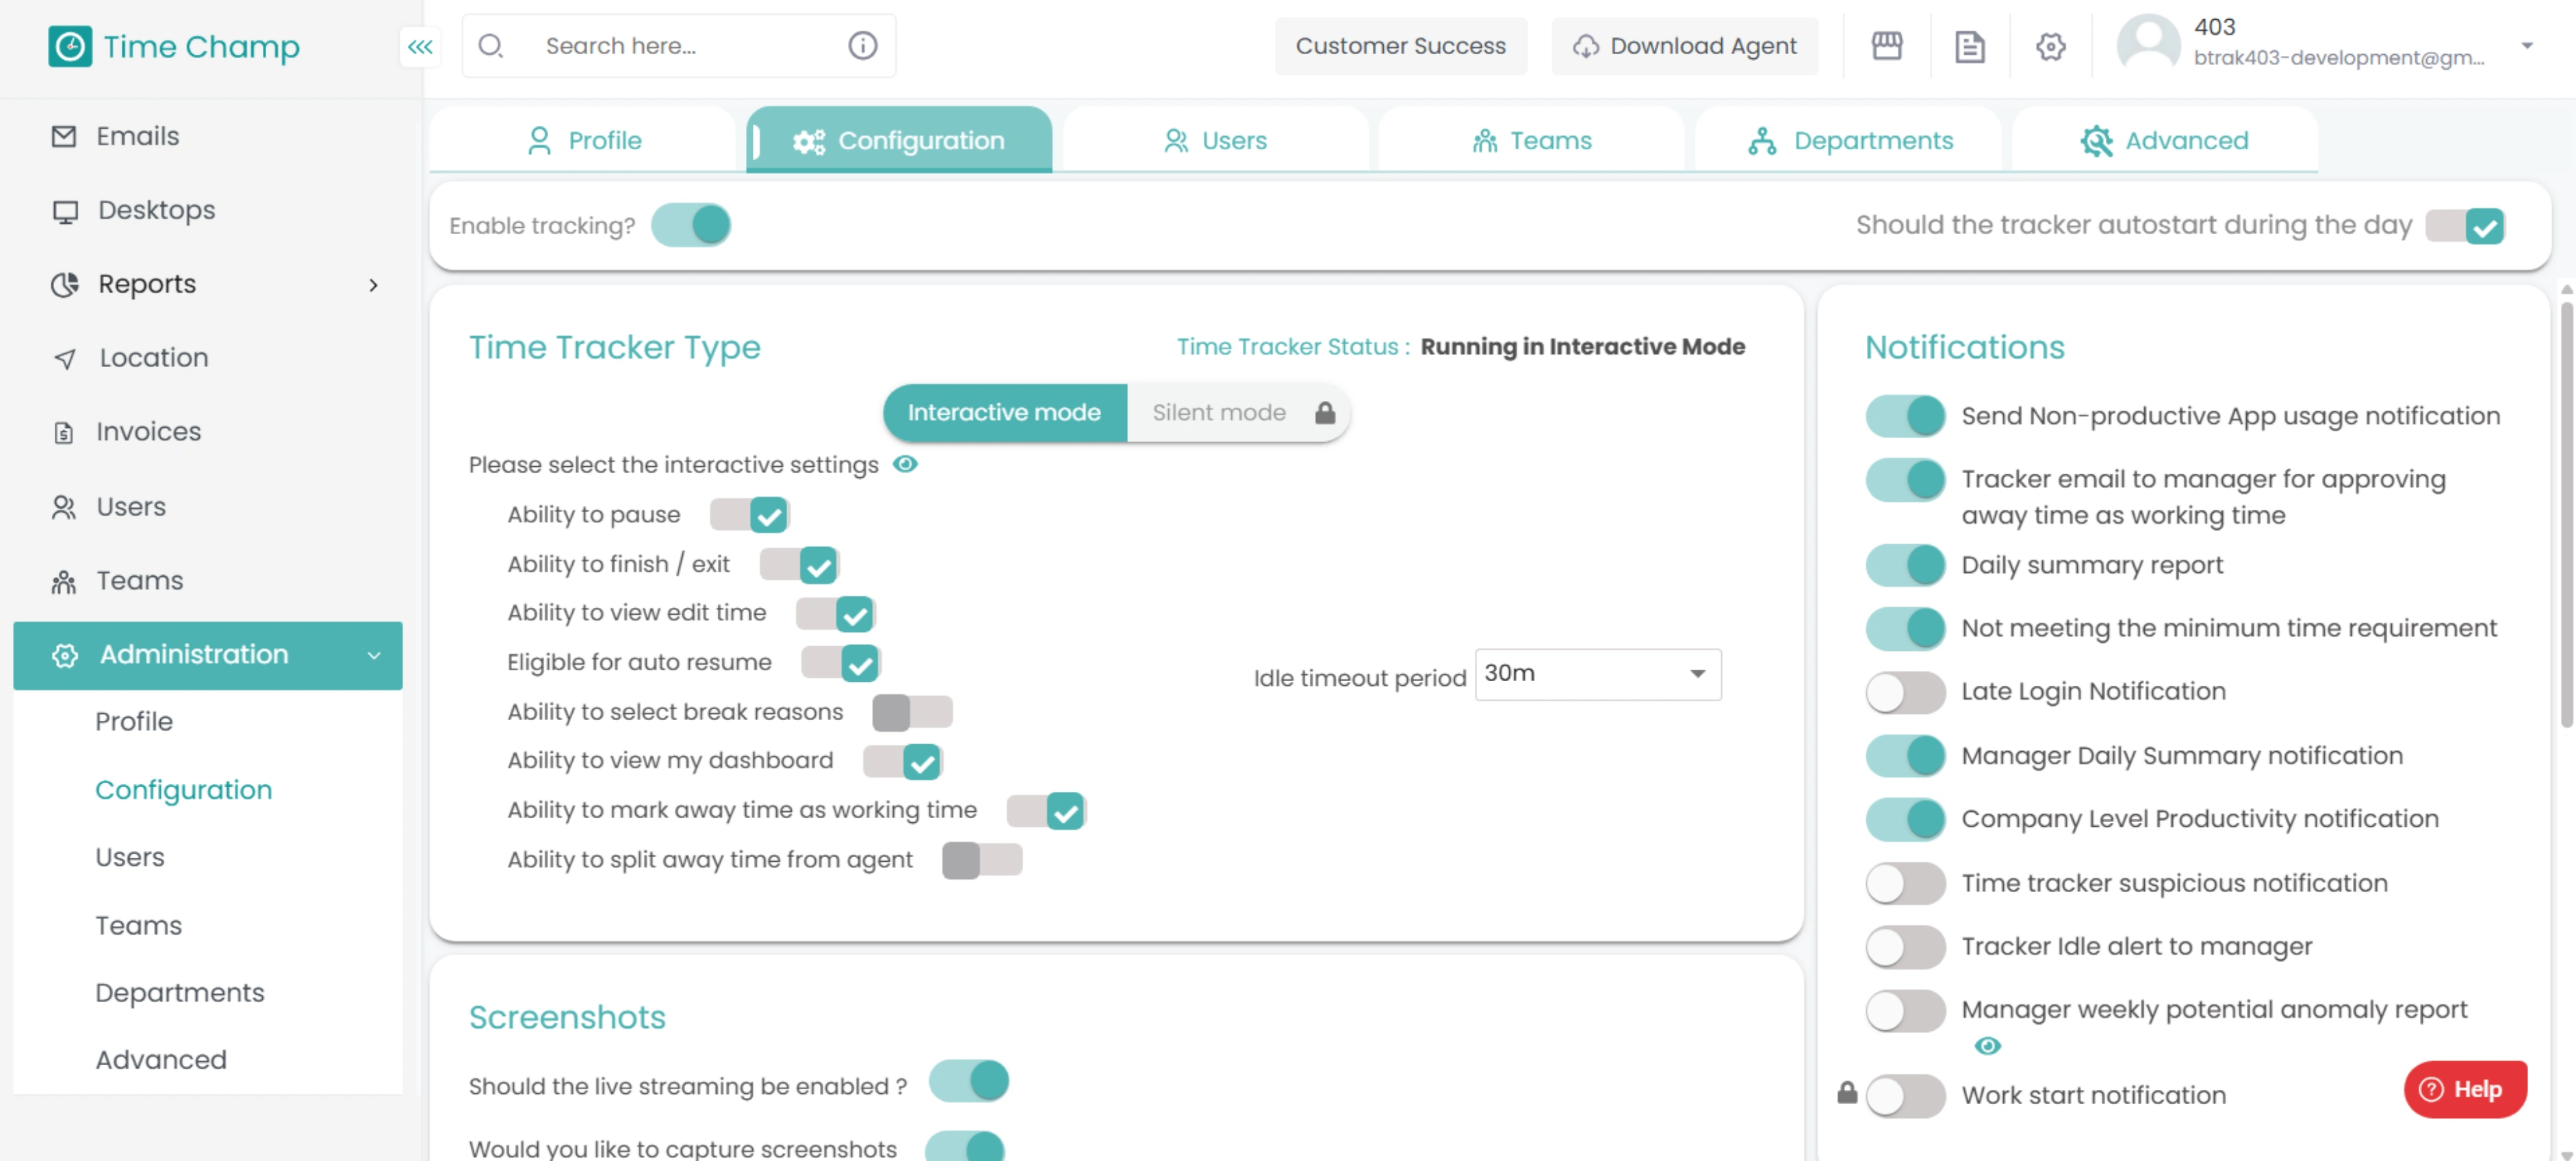
Task: Open the document icon in header
Action: point(1969,46)
